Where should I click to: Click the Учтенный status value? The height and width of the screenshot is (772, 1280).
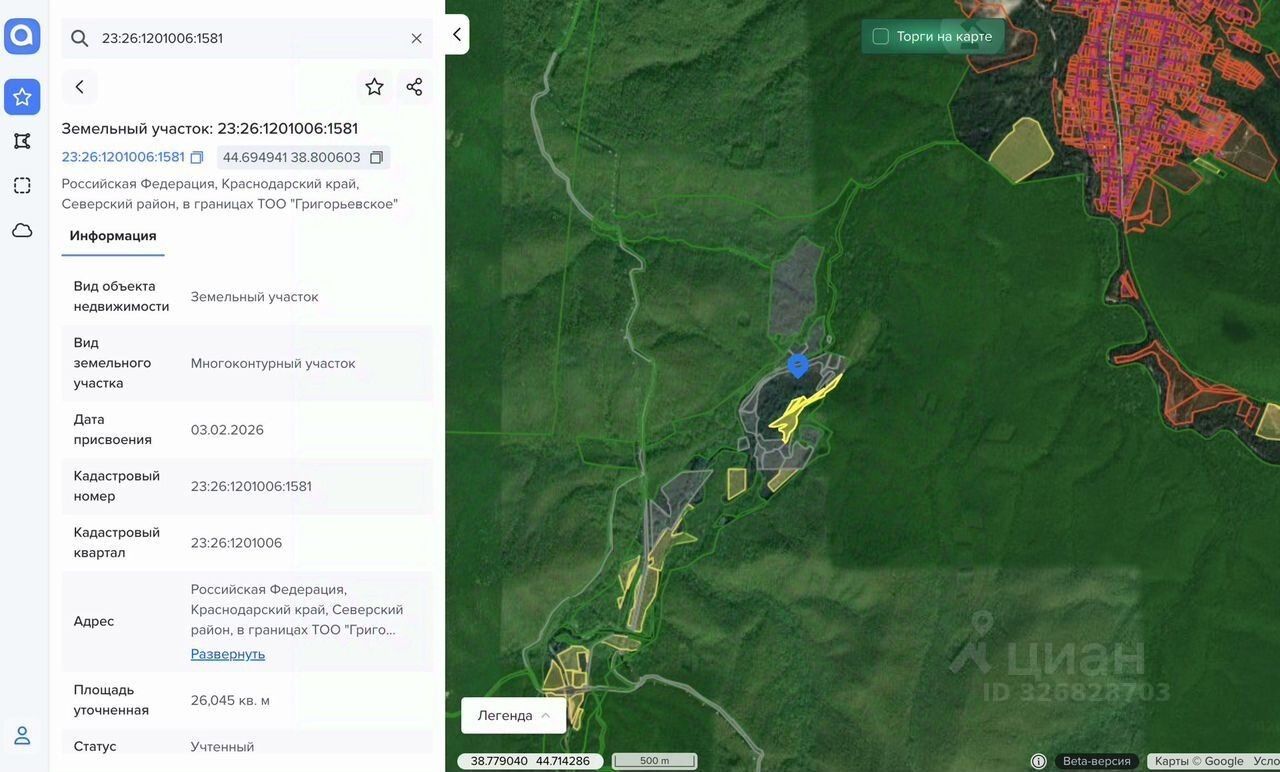pyautogui.click(x=222, y=747)
